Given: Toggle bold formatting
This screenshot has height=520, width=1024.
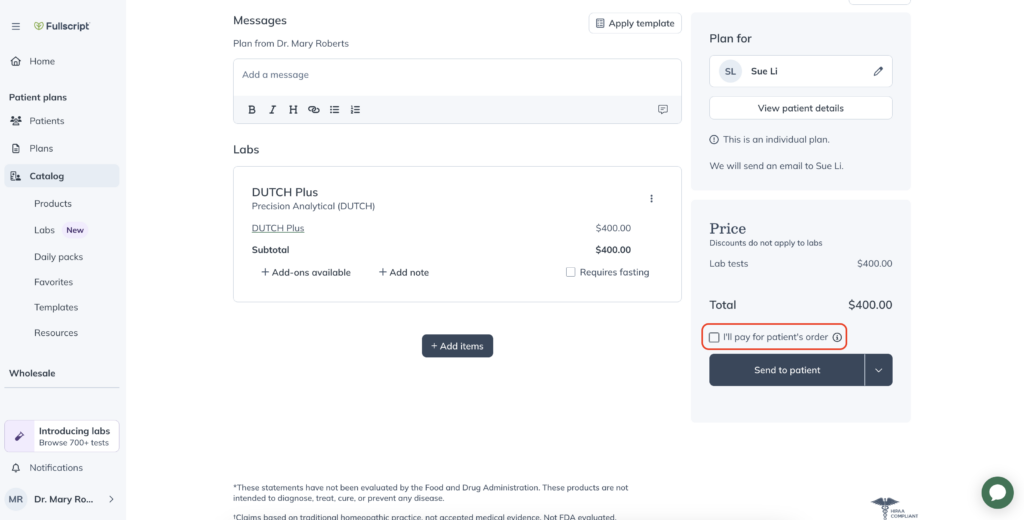Looking at the screenshot, I should [x=252, y=110].
